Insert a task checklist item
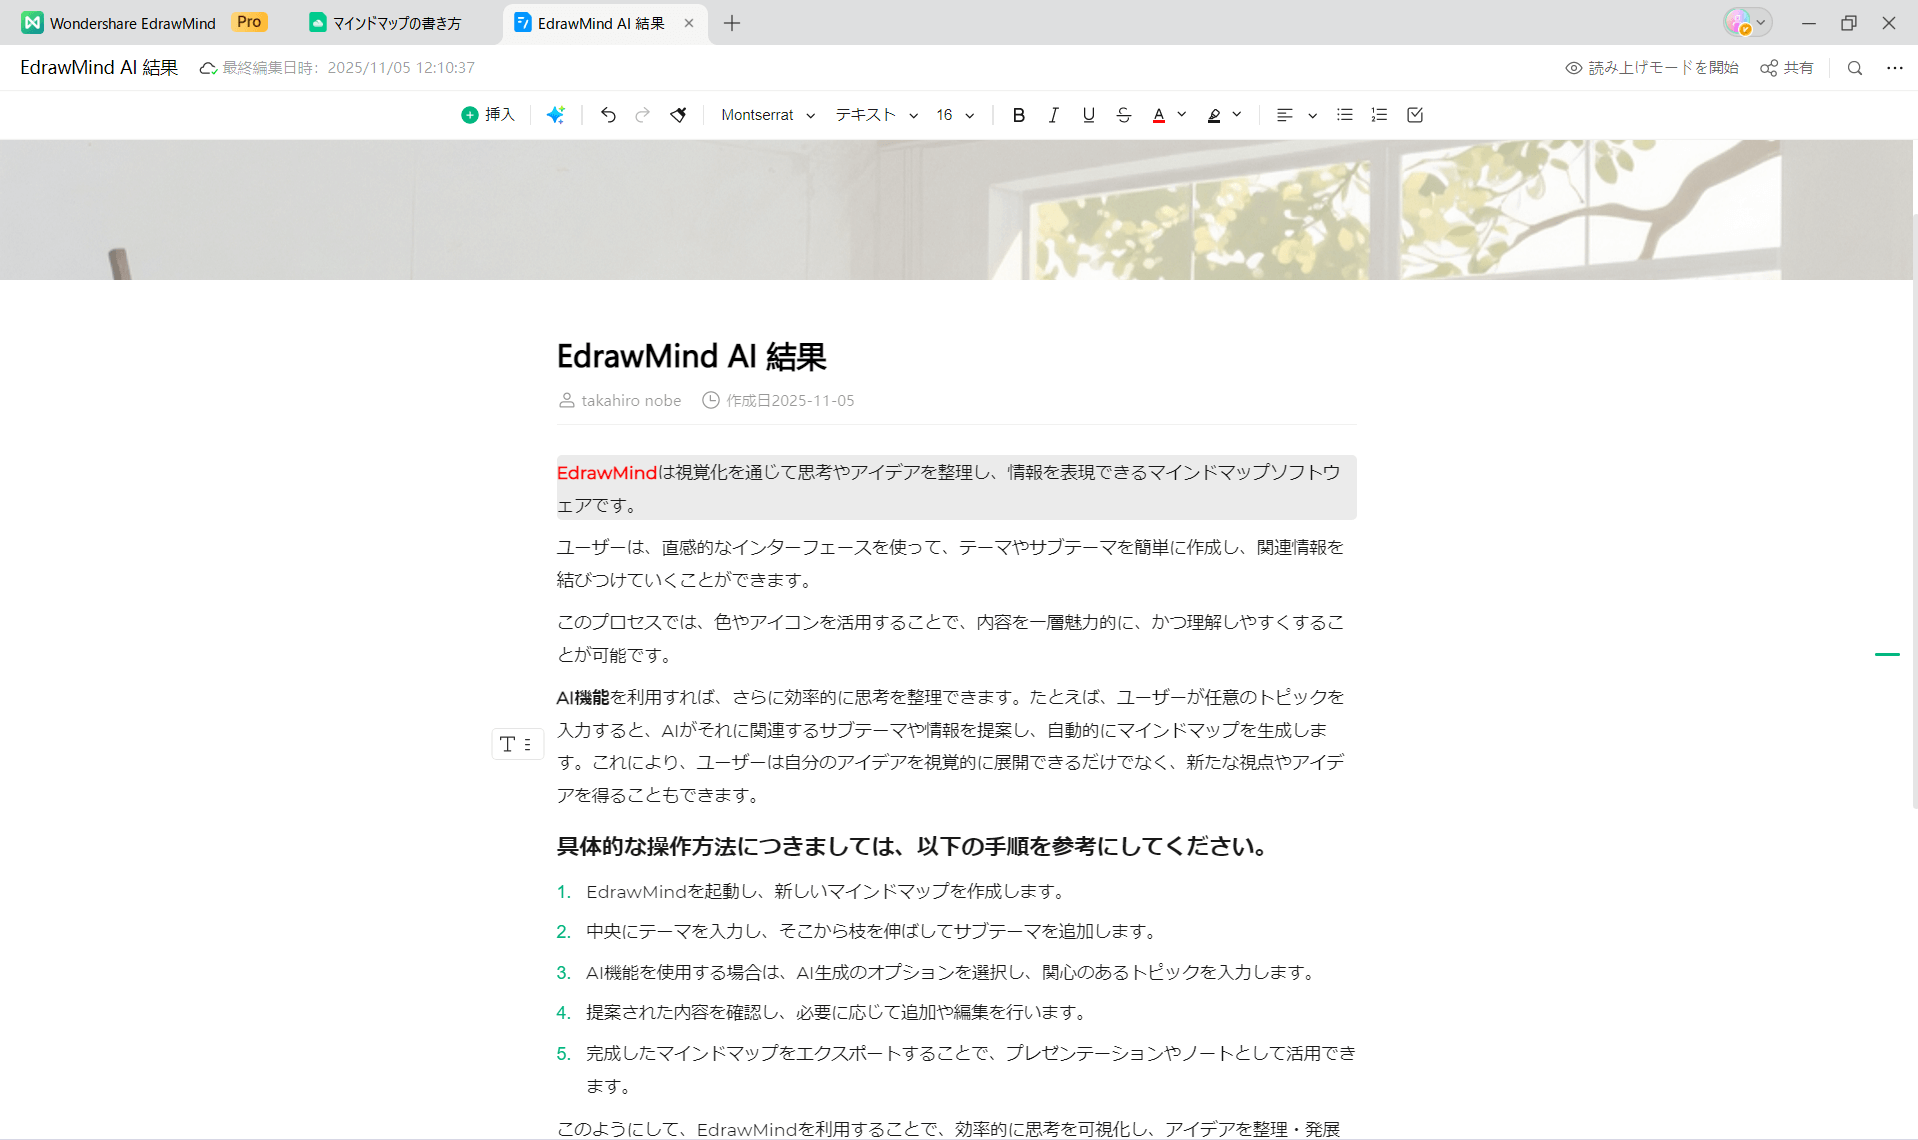Viewport: 1918px width, 1140px height. pyautogui.click(x=1413, y=114)
